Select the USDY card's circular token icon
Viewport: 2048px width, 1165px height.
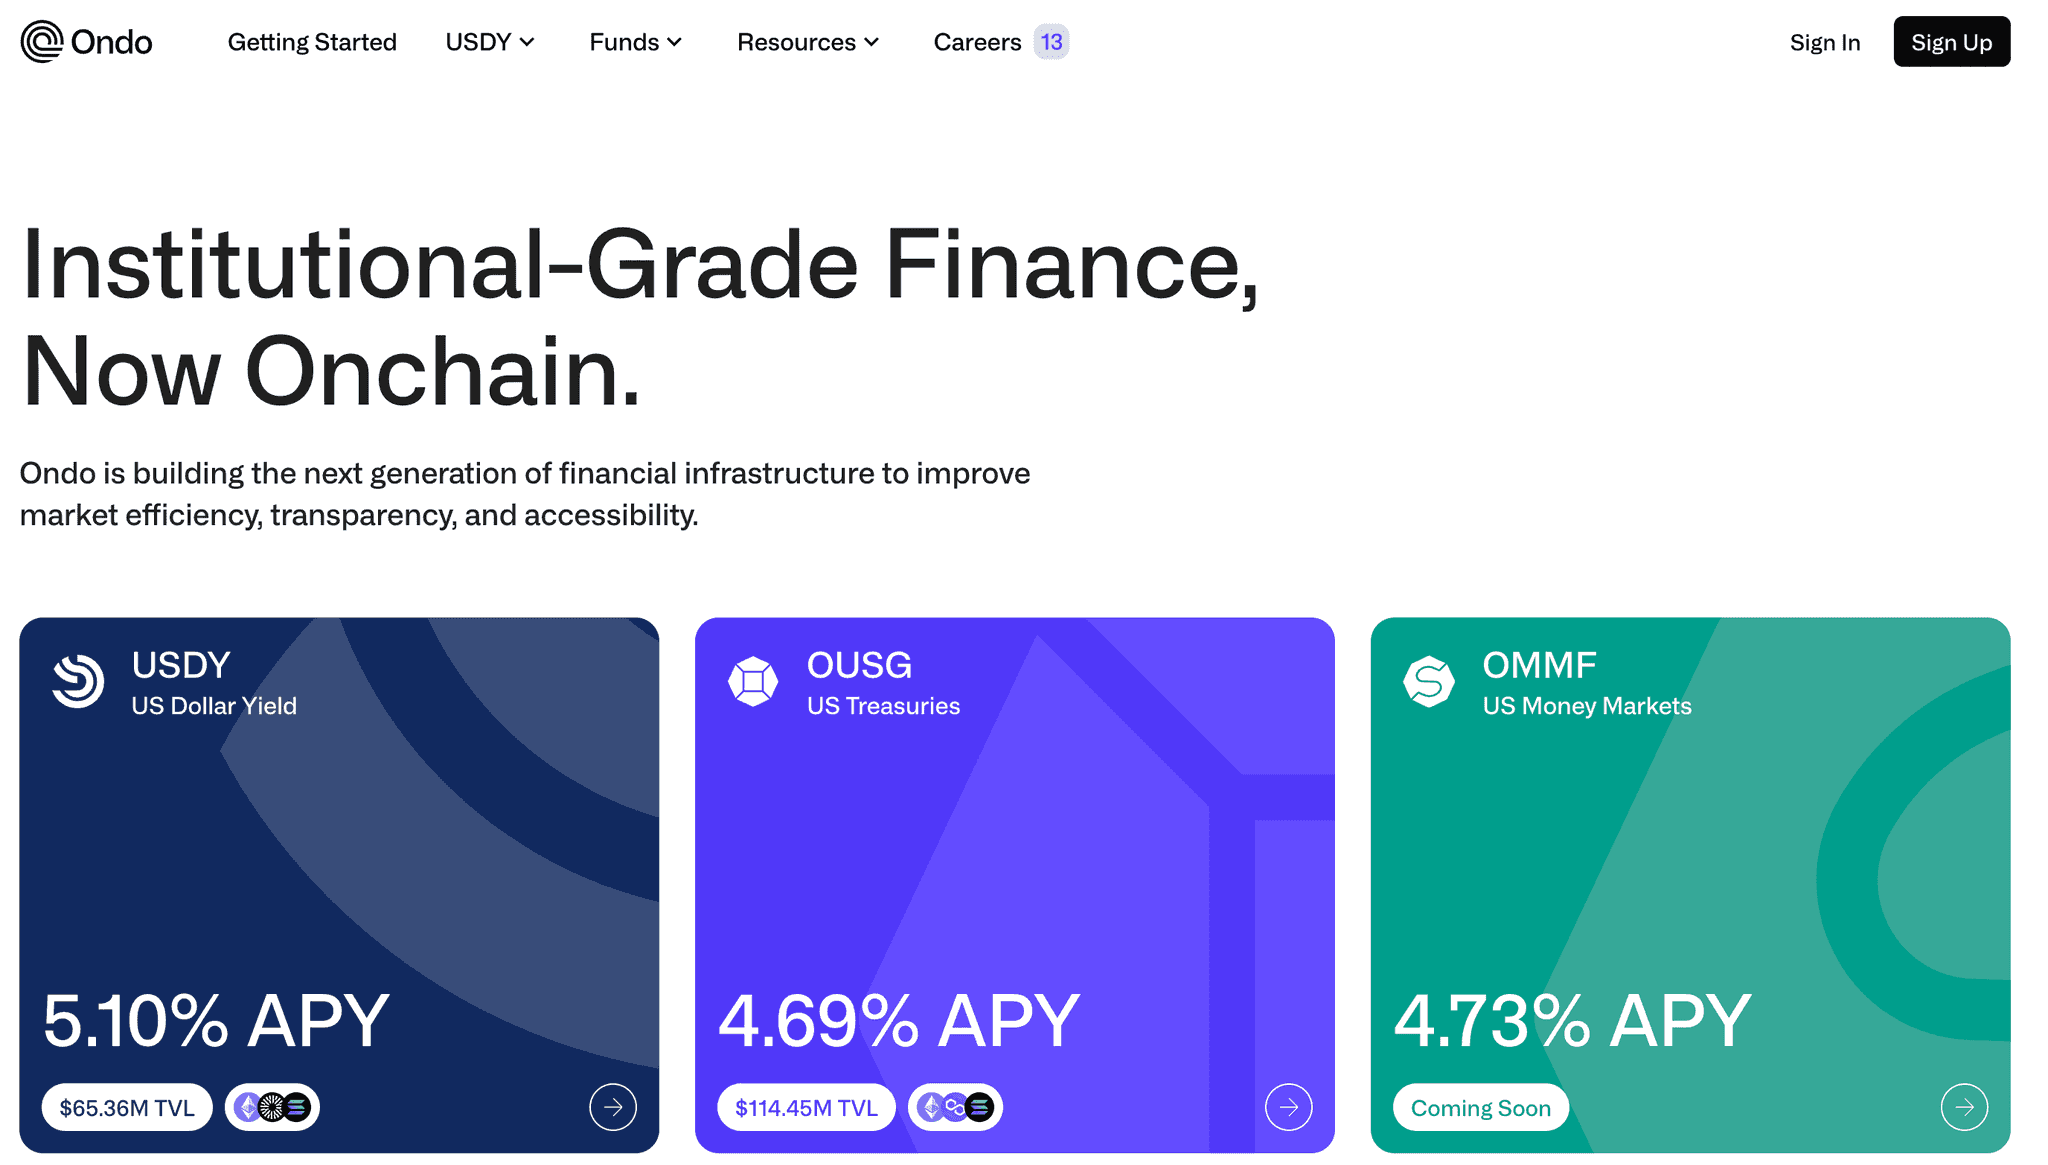[x=78, y=681]
